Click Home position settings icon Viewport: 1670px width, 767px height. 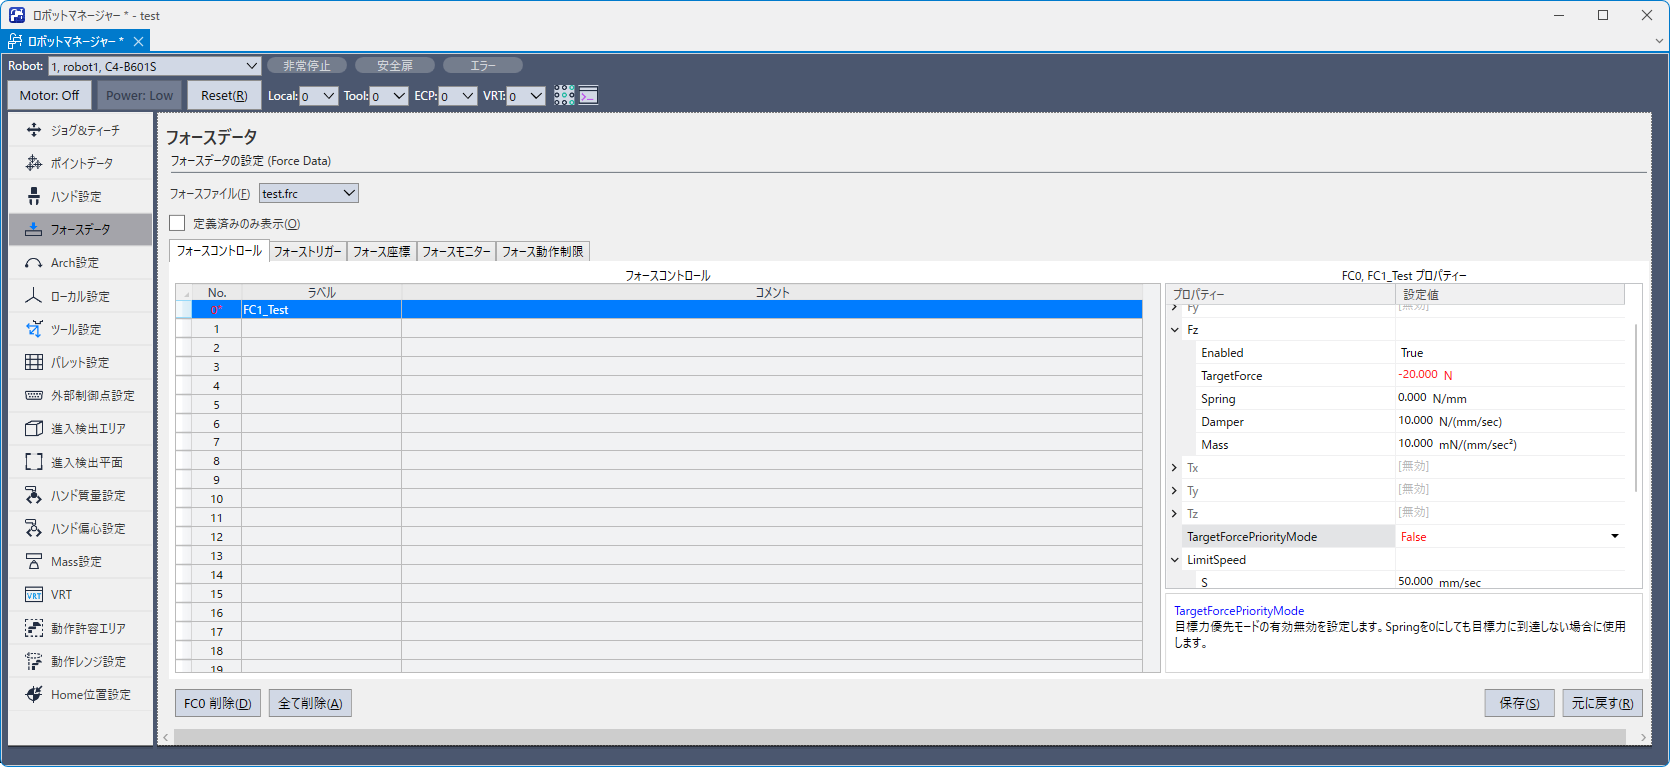point(34,694)
